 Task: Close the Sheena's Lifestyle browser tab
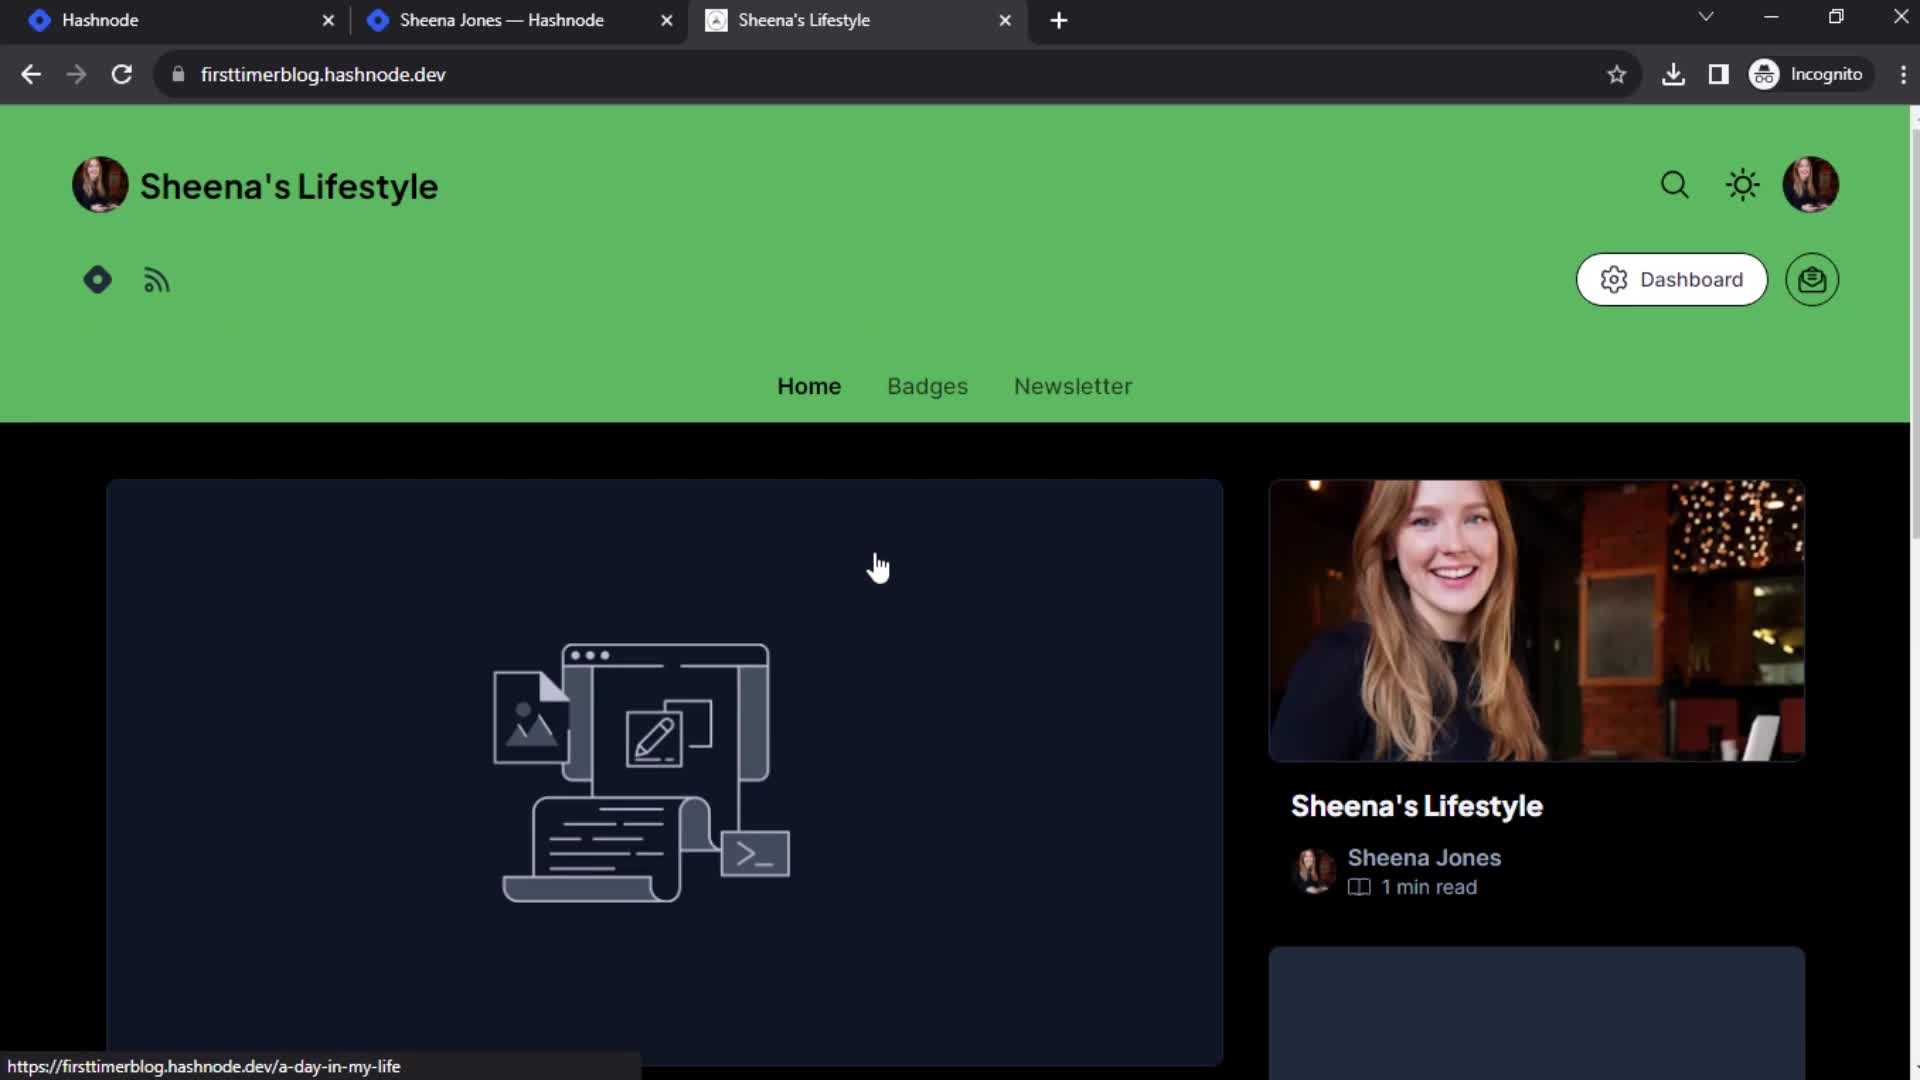1005,20
